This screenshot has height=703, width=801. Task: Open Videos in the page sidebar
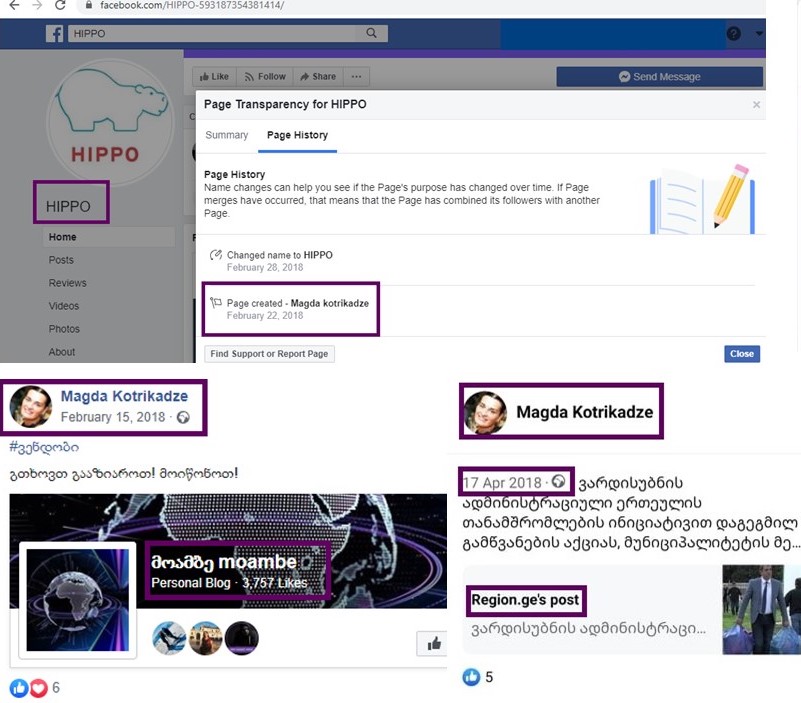point(64,306)
